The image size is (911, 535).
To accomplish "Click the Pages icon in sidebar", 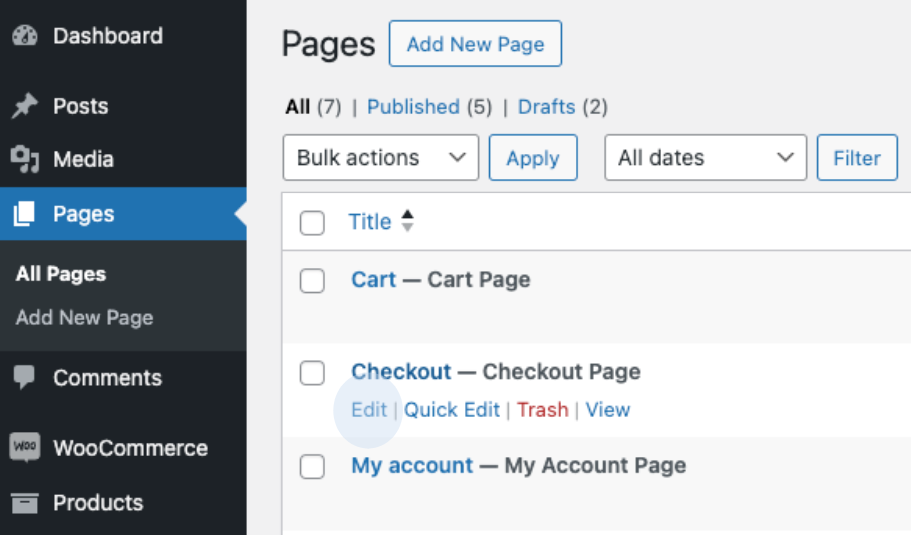I will pos(24,214).
